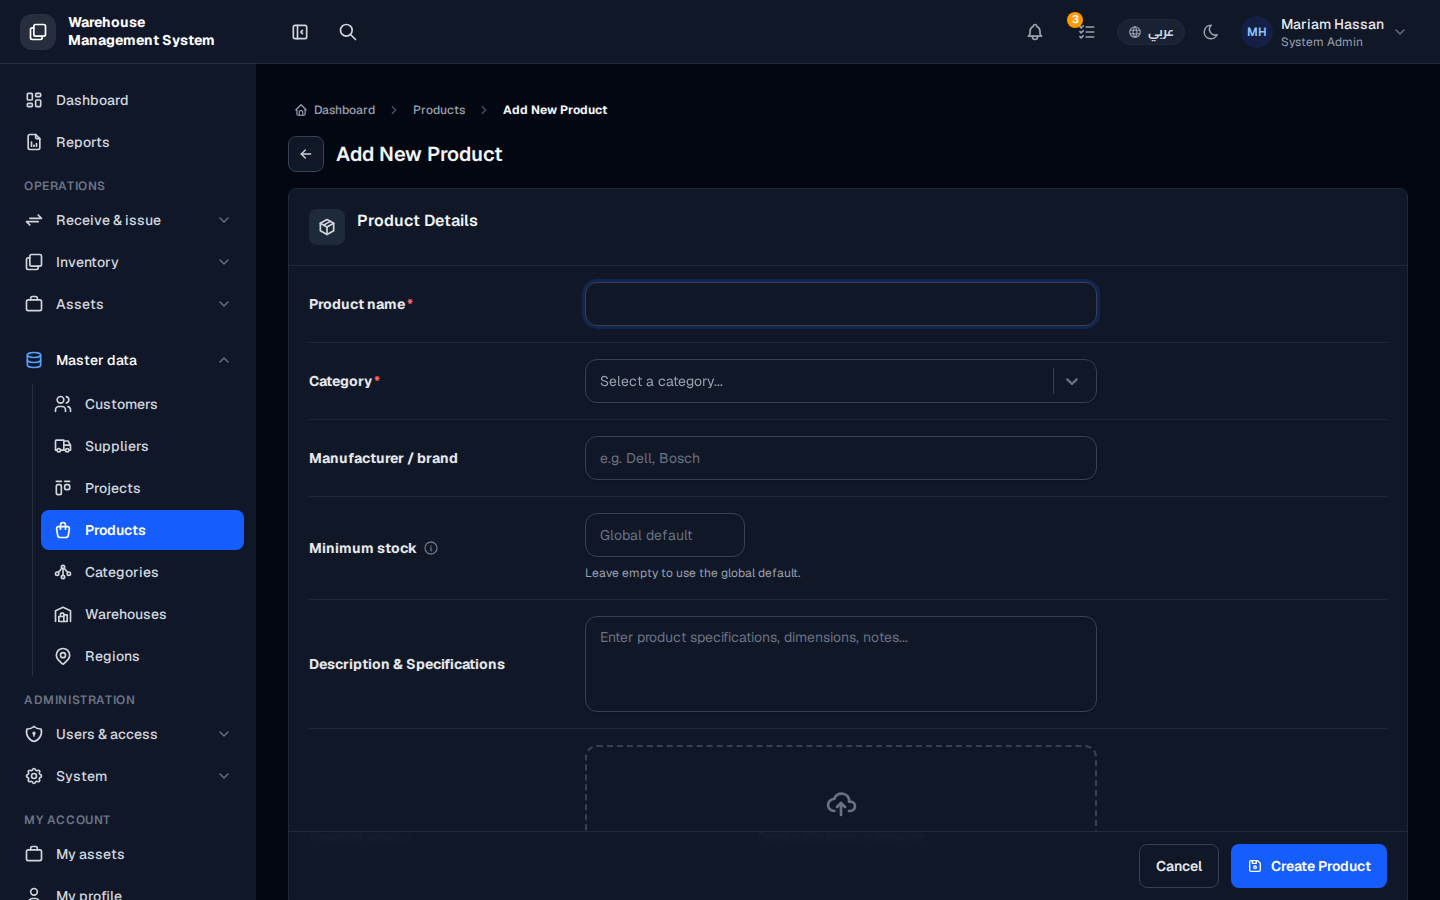This screenshot has height=900, width=1440.
Task: Collapse the Master data section
Action: point(128,360)
